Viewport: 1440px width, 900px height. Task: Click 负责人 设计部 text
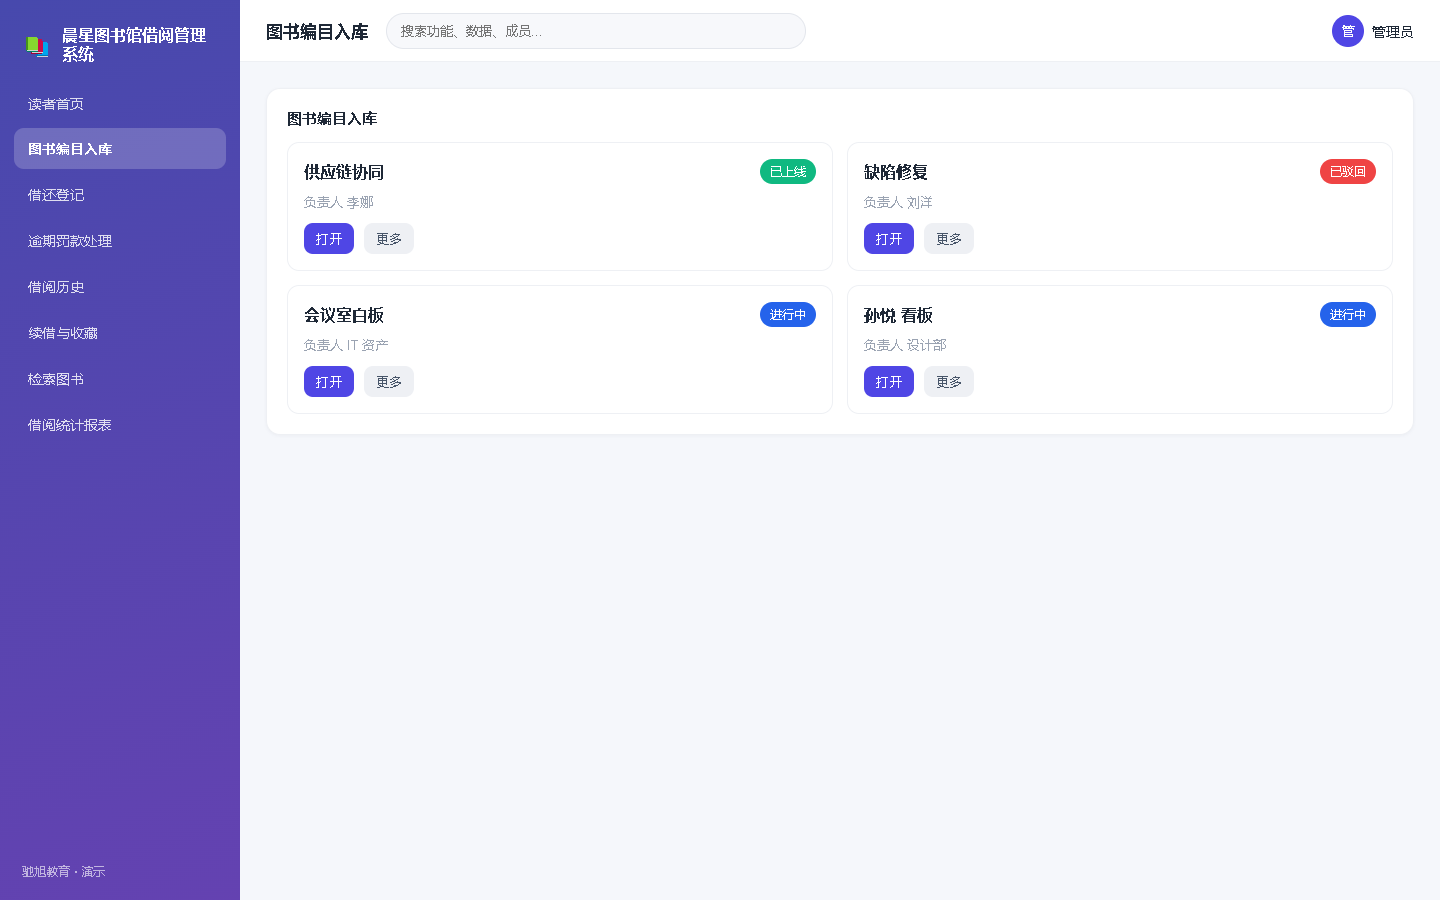[x=905, y=345]
